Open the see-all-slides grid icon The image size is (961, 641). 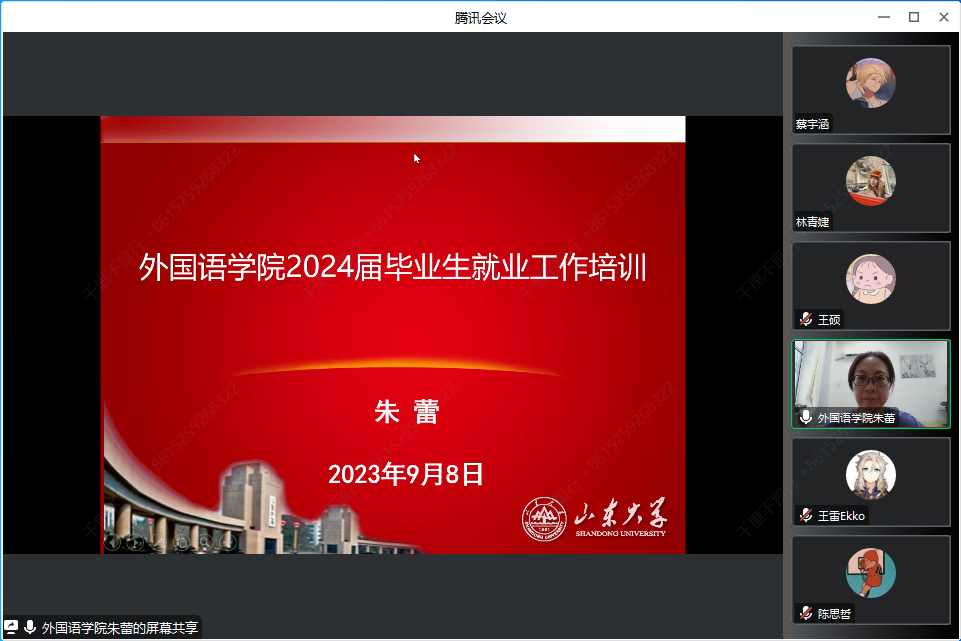coord(182,542)
